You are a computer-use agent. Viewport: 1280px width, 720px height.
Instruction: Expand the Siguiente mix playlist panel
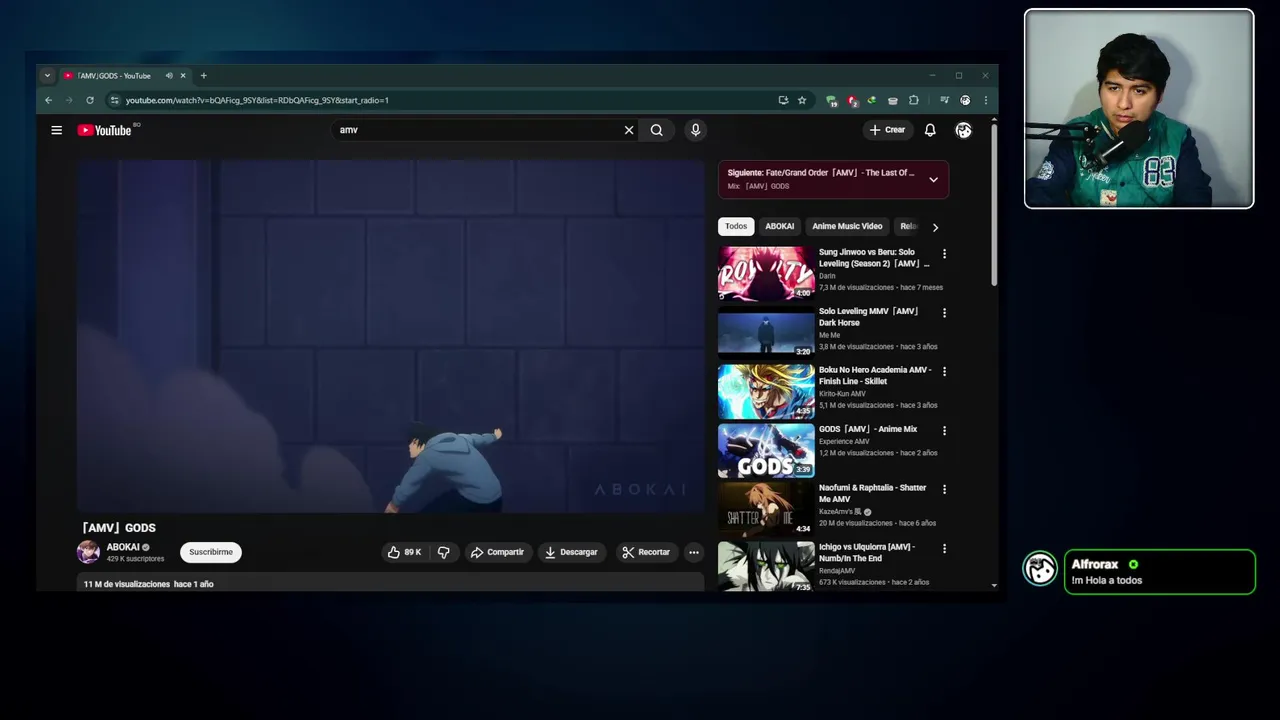933,180
